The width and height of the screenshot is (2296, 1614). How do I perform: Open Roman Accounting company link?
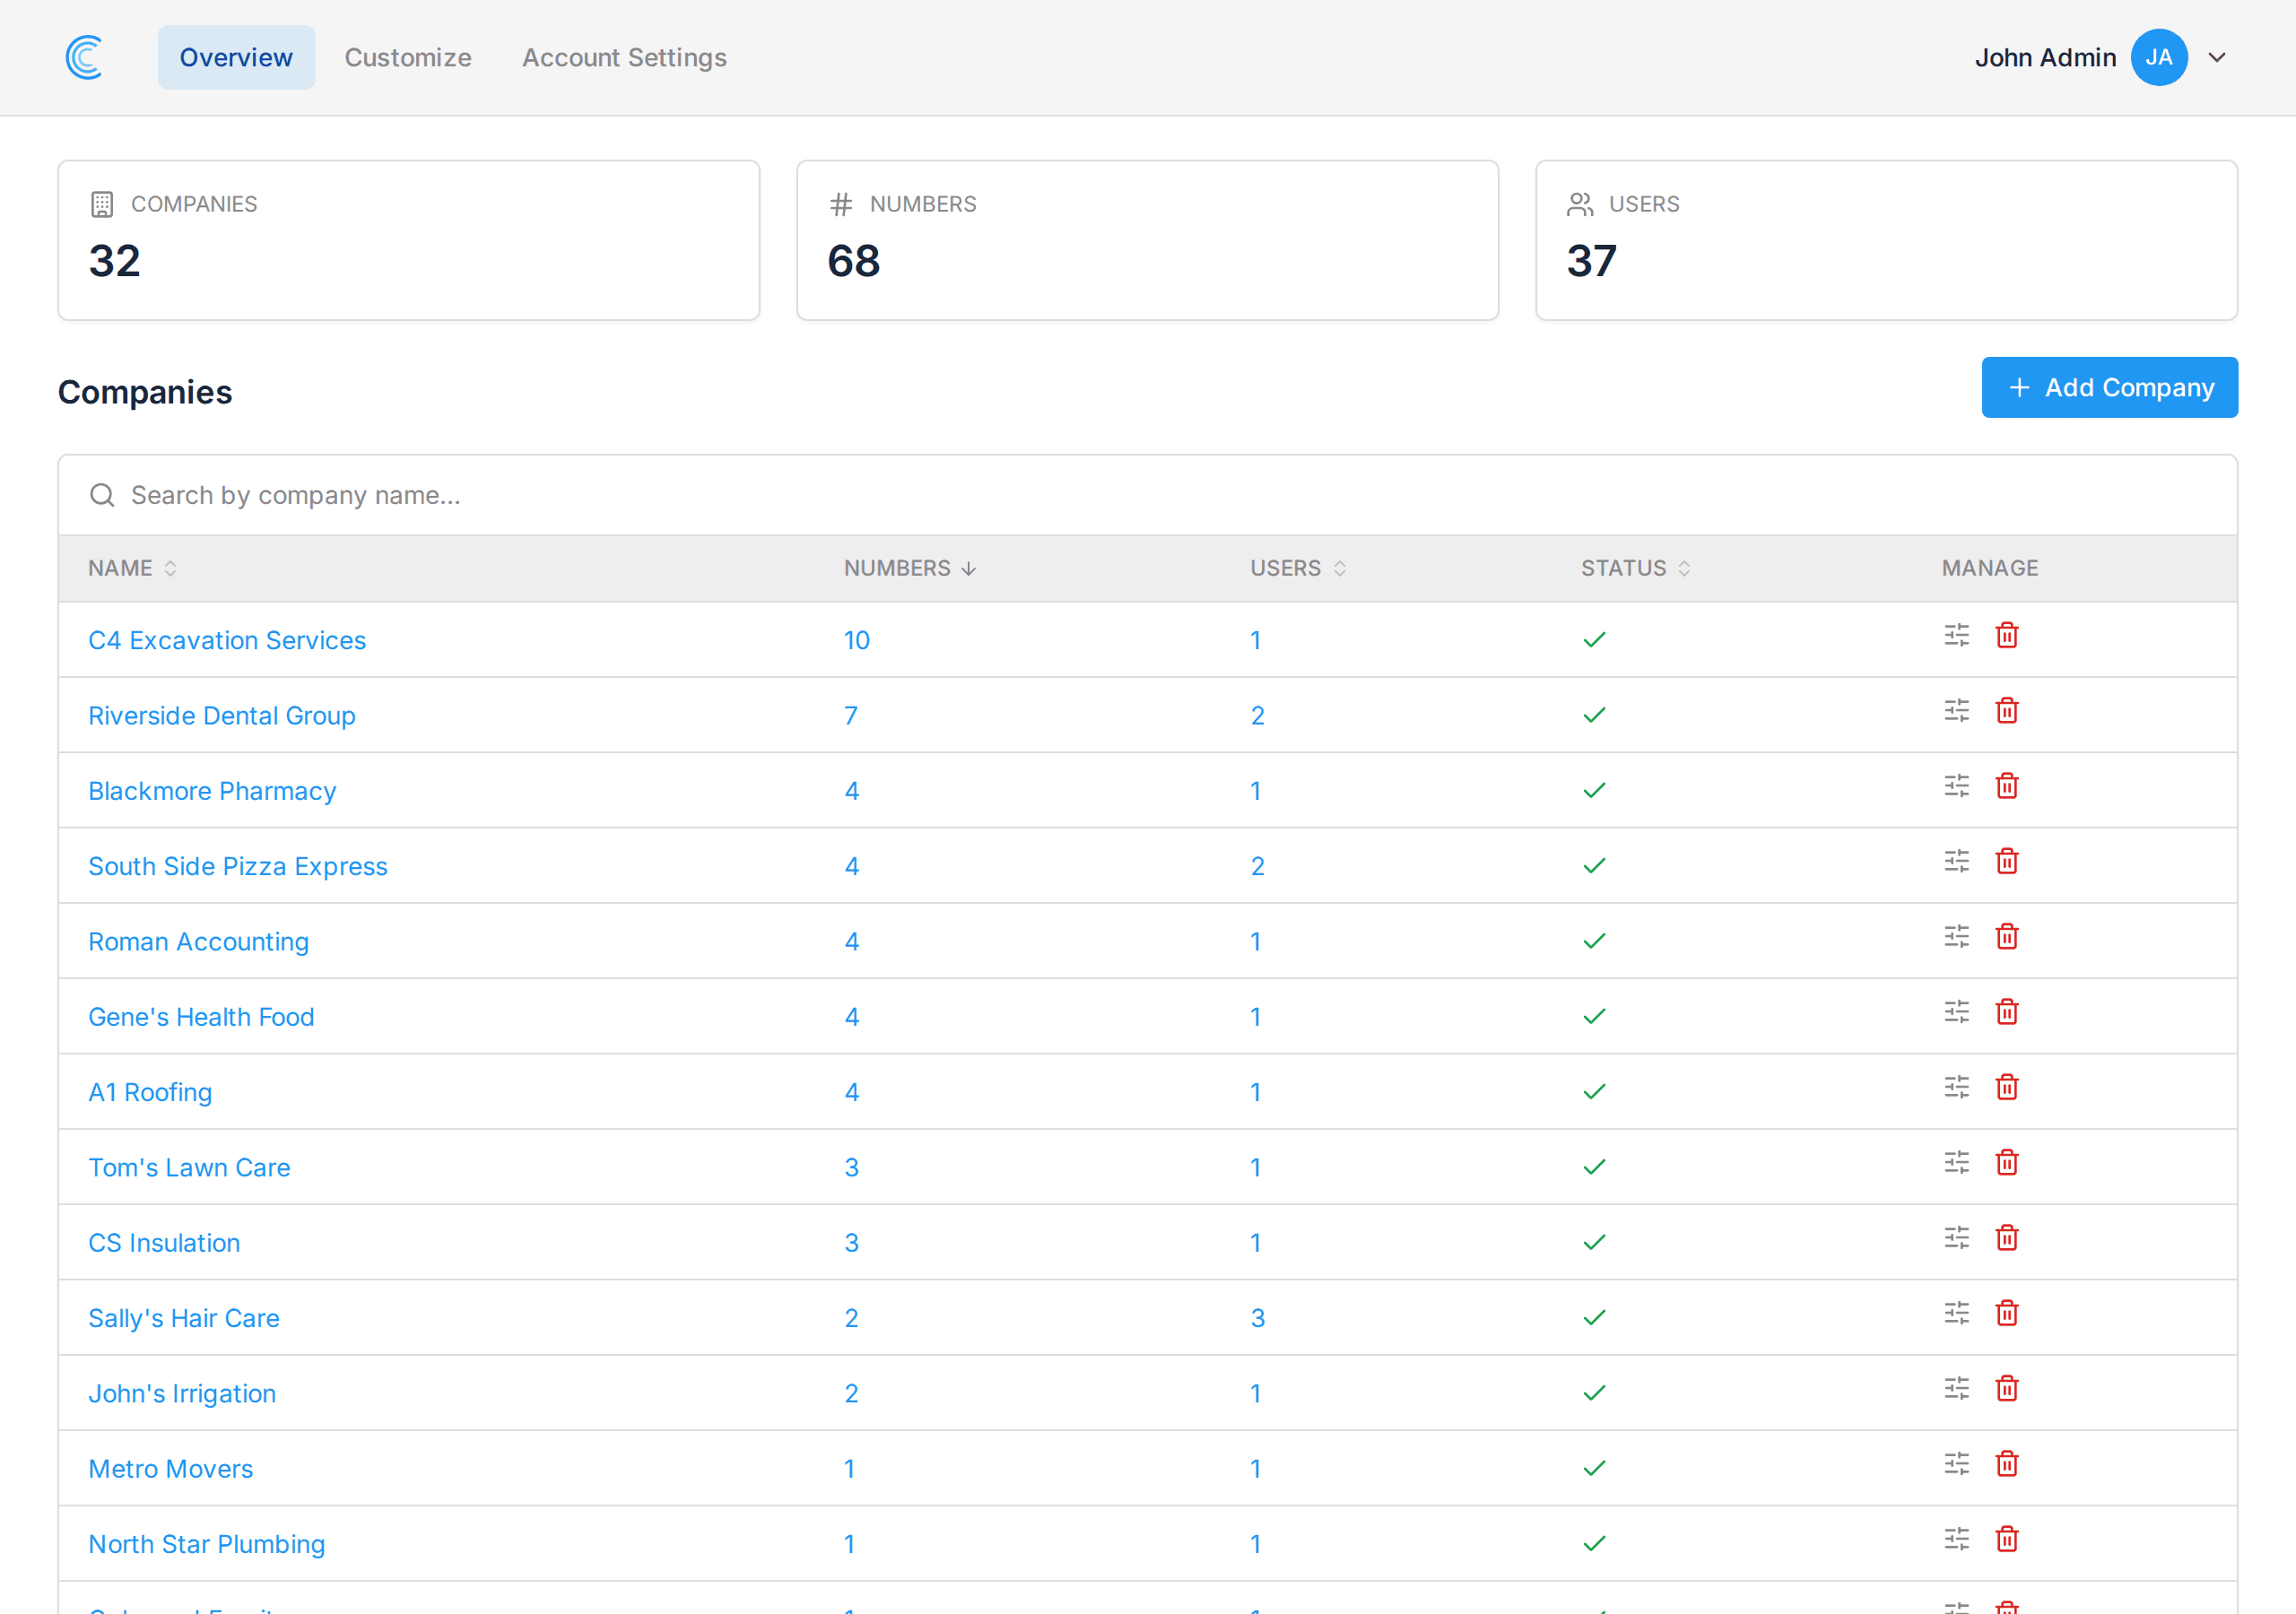[198, 942]
